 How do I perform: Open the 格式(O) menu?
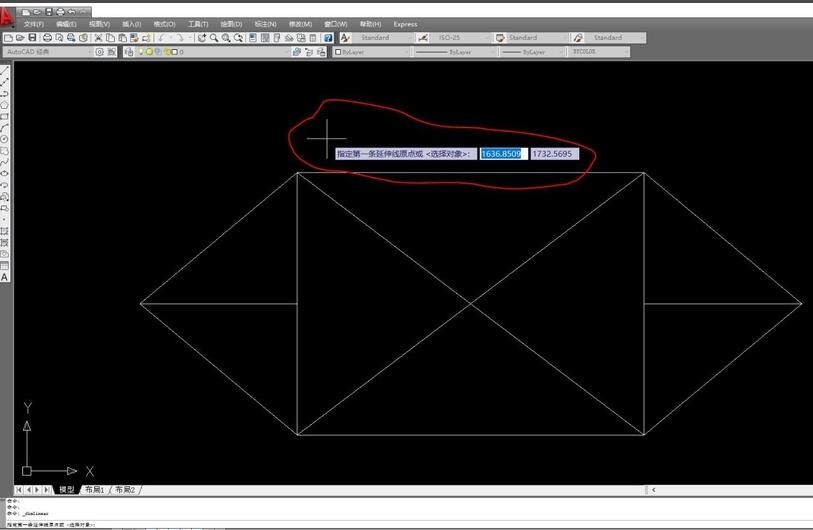(164, 24)
